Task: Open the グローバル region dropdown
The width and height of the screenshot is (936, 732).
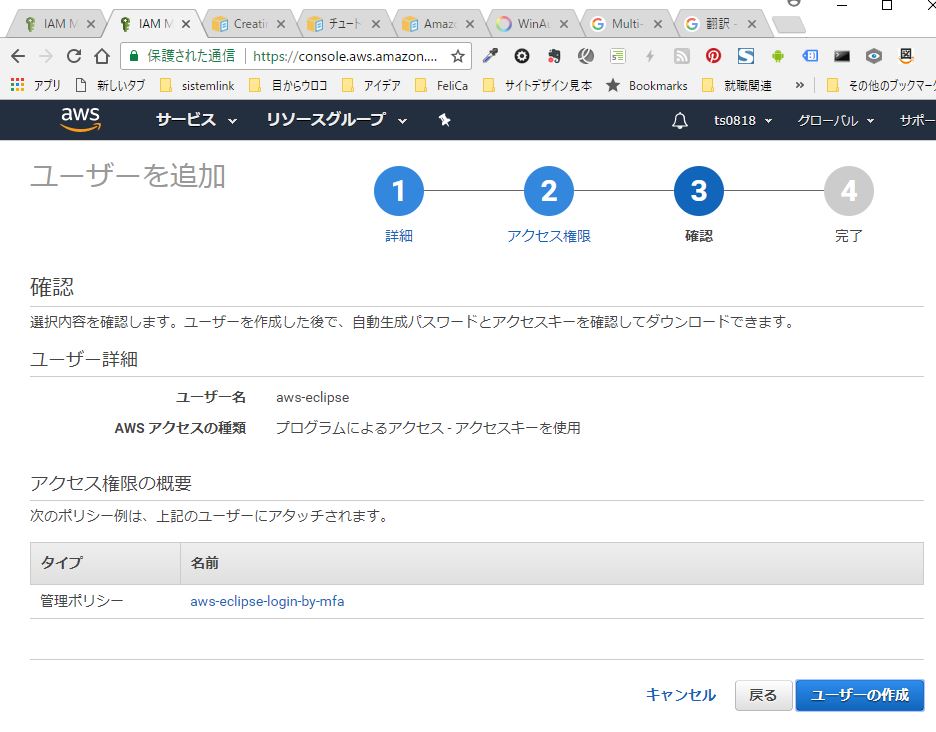Action: tap(836, 121)
